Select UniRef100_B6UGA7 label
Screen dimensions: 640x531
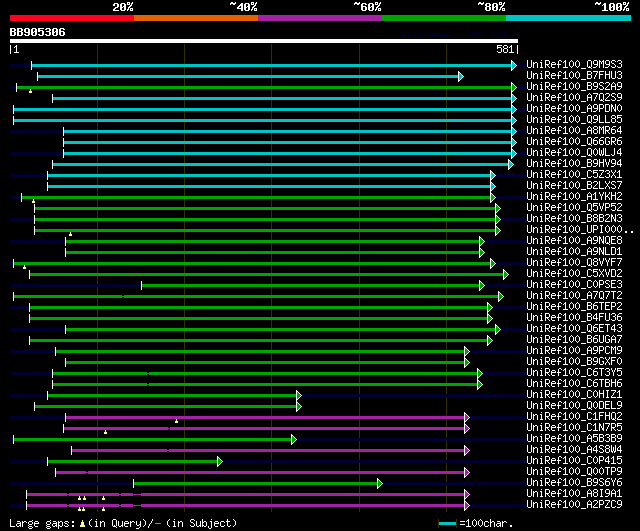[x=574, y=340]
